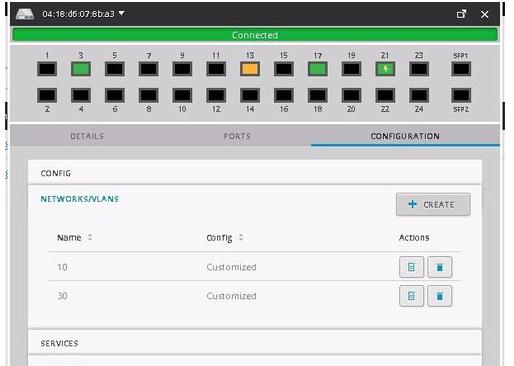Switch to the Details tab
Image resolution: width=514 pixels, height=366 pixels.
87,136
